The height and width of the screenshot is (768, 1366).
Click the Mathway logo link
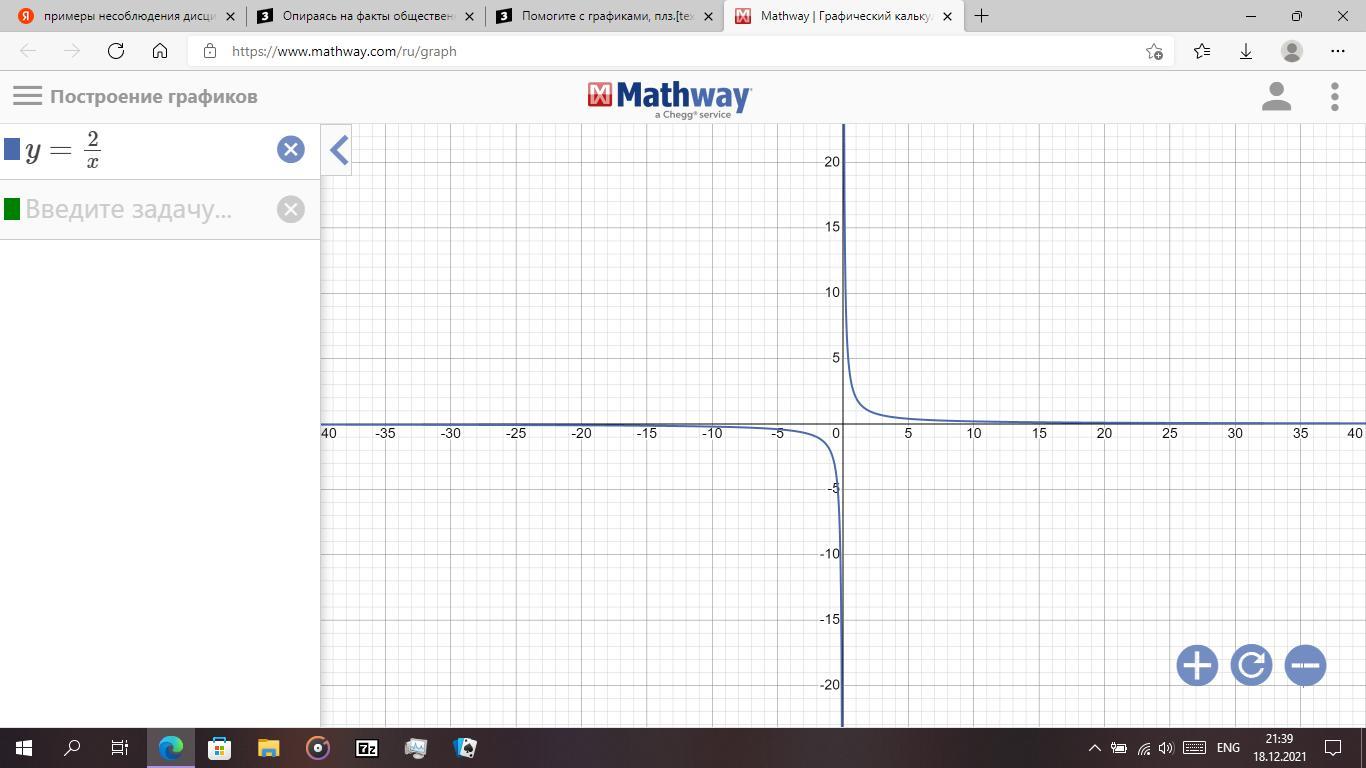669,97
